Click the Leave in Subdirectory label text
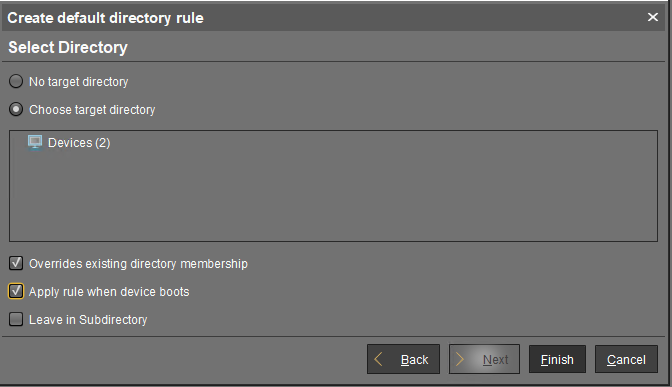This screenshot has height=387, width=672. [x=88, y=320]
